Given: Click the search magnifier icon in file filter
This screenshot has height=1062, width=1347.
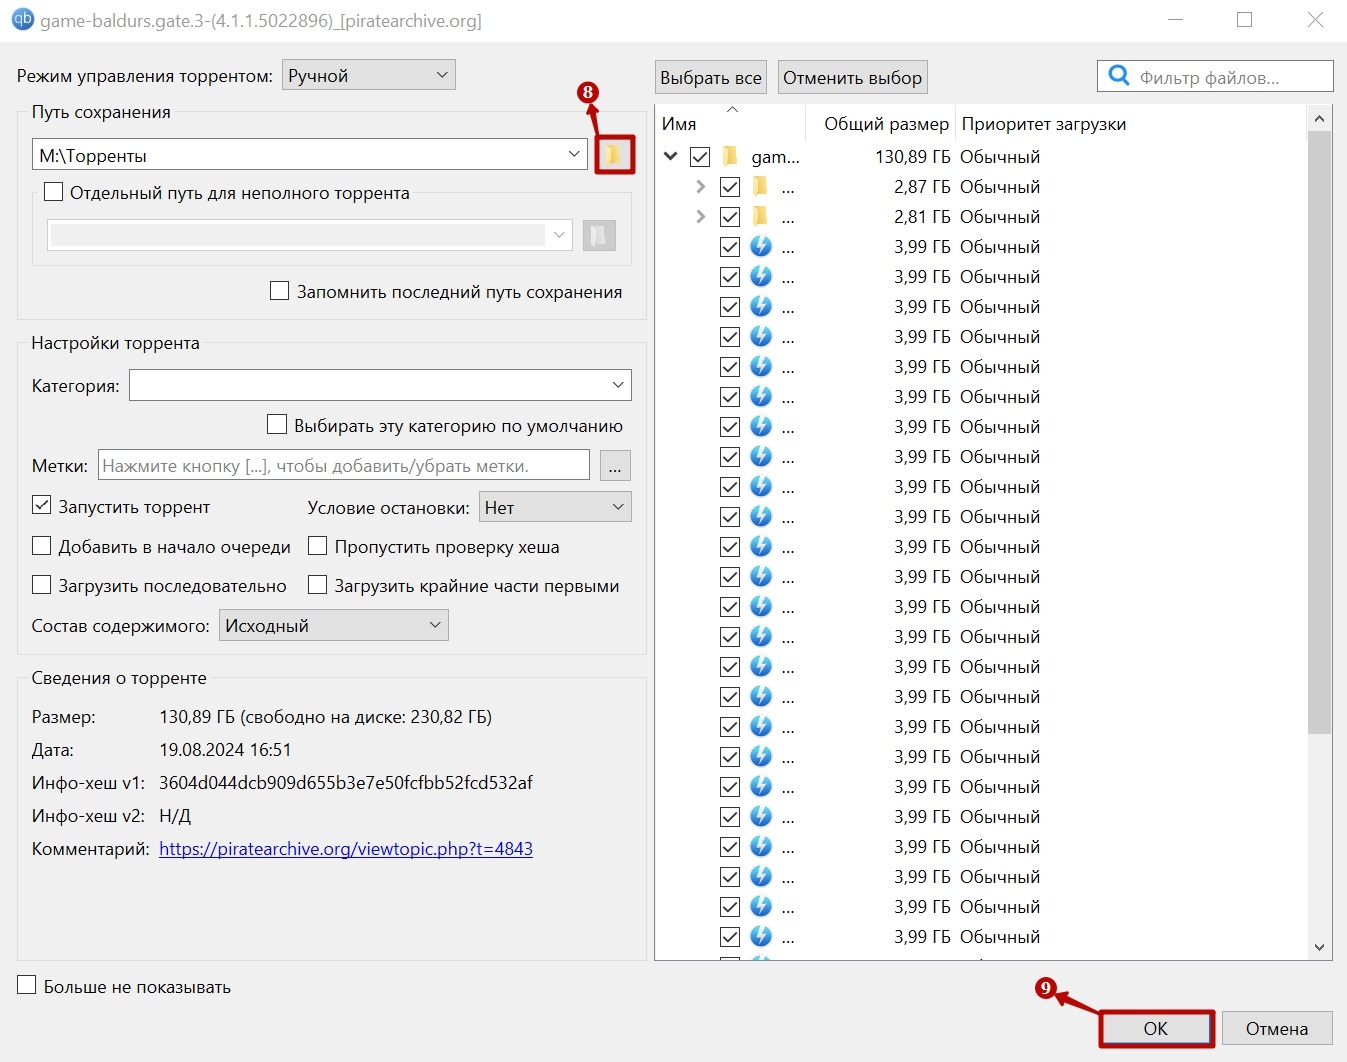Looking at the screenshot, I should (1119, 76).
